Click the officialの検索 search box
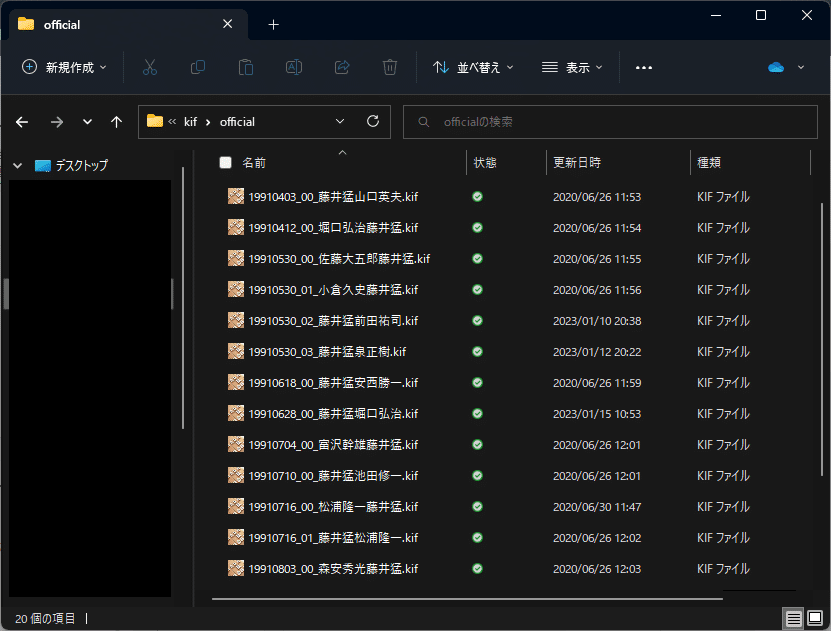The image size is (831, 631). point(610,122)
